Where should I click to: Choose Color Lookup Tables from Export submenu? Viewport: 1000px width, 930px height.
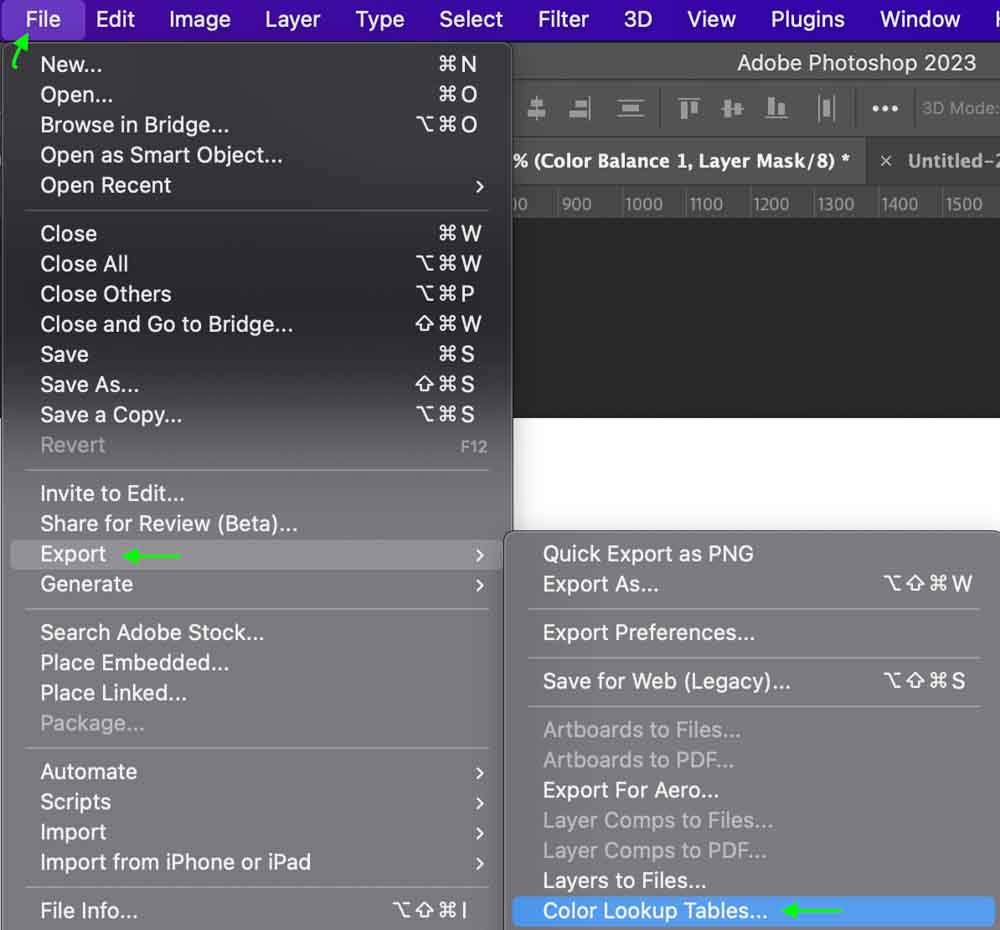655,911
